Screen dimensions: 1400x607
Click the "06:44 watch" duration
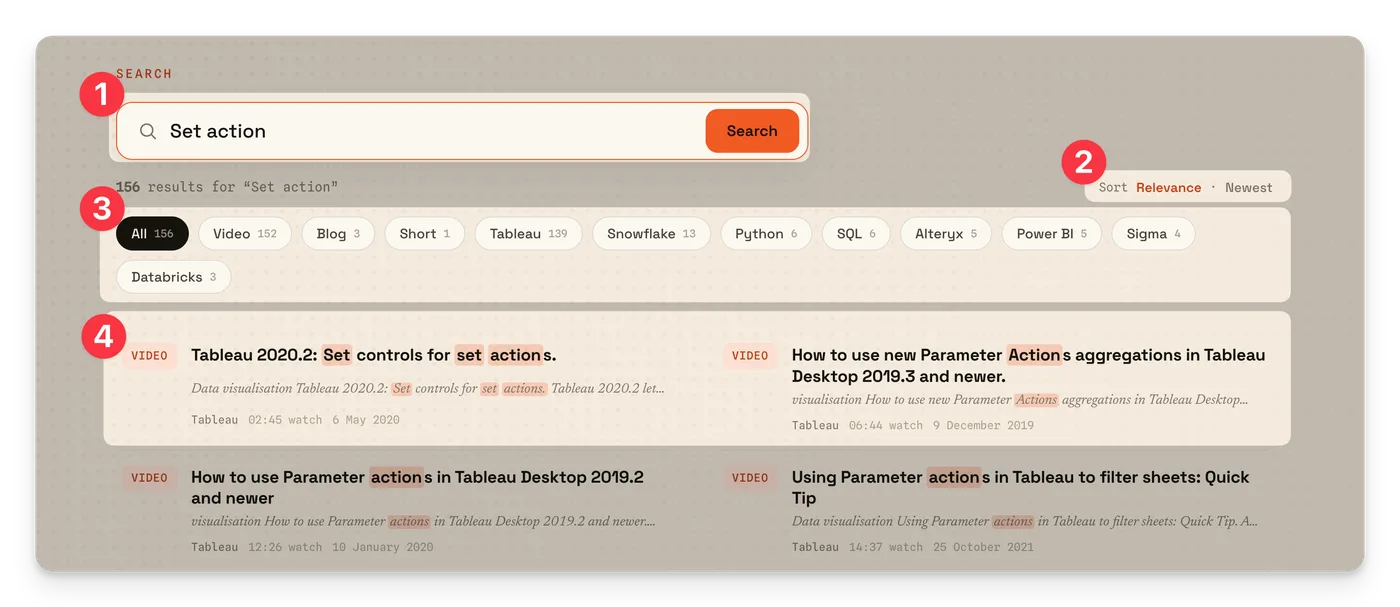tap(886, 425)
